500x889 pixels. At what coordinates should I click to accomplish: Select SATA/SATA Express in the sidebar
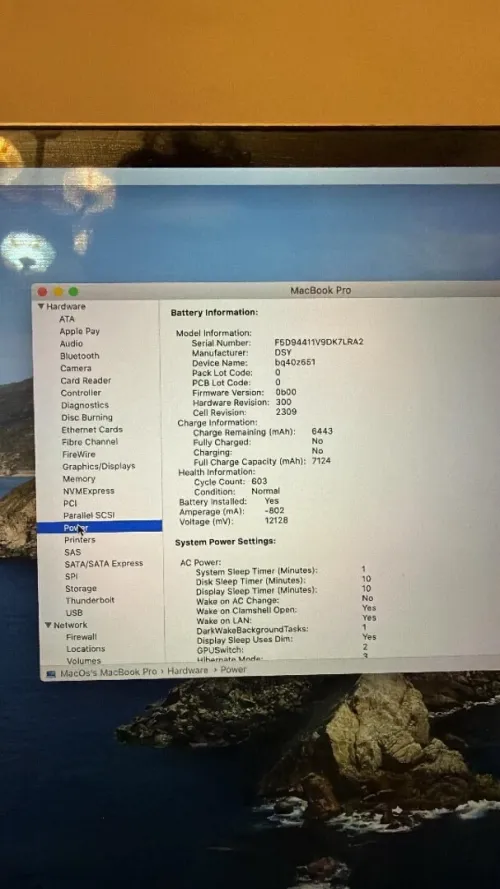104,564
